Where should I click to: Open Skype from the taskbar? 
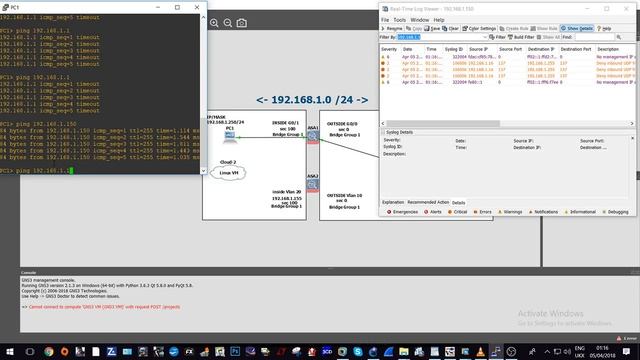click(358, 351)
